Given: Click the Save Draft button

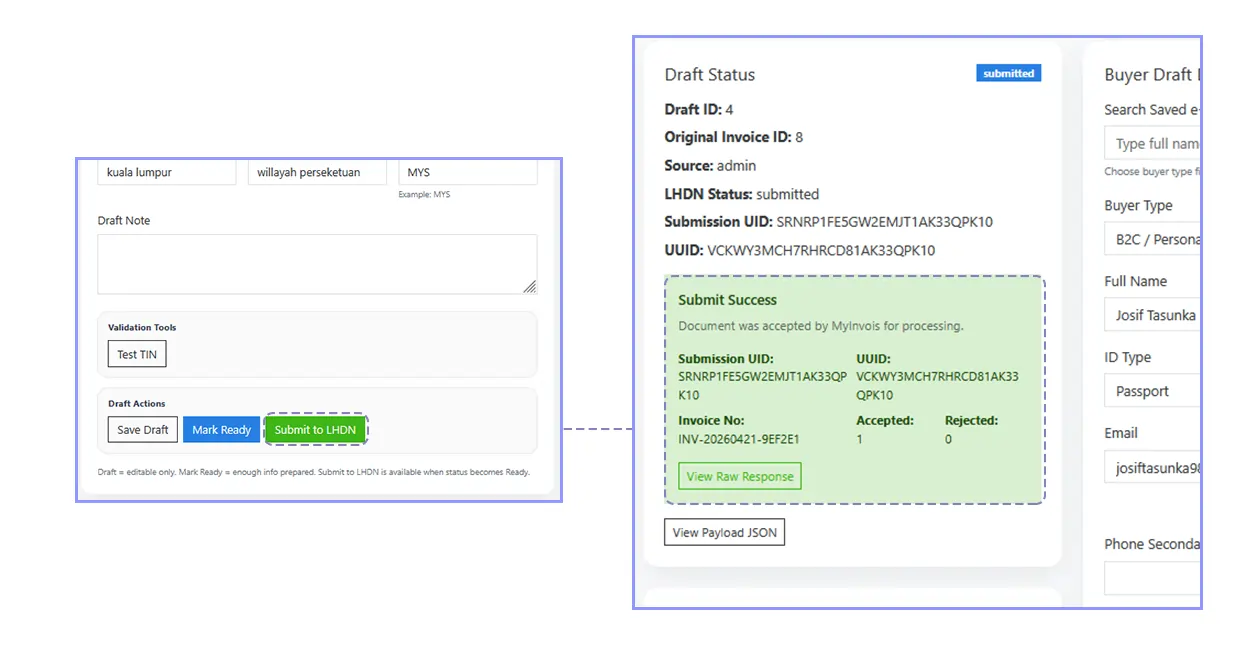Looking at the screenshot, I should (x=142, y=429).
